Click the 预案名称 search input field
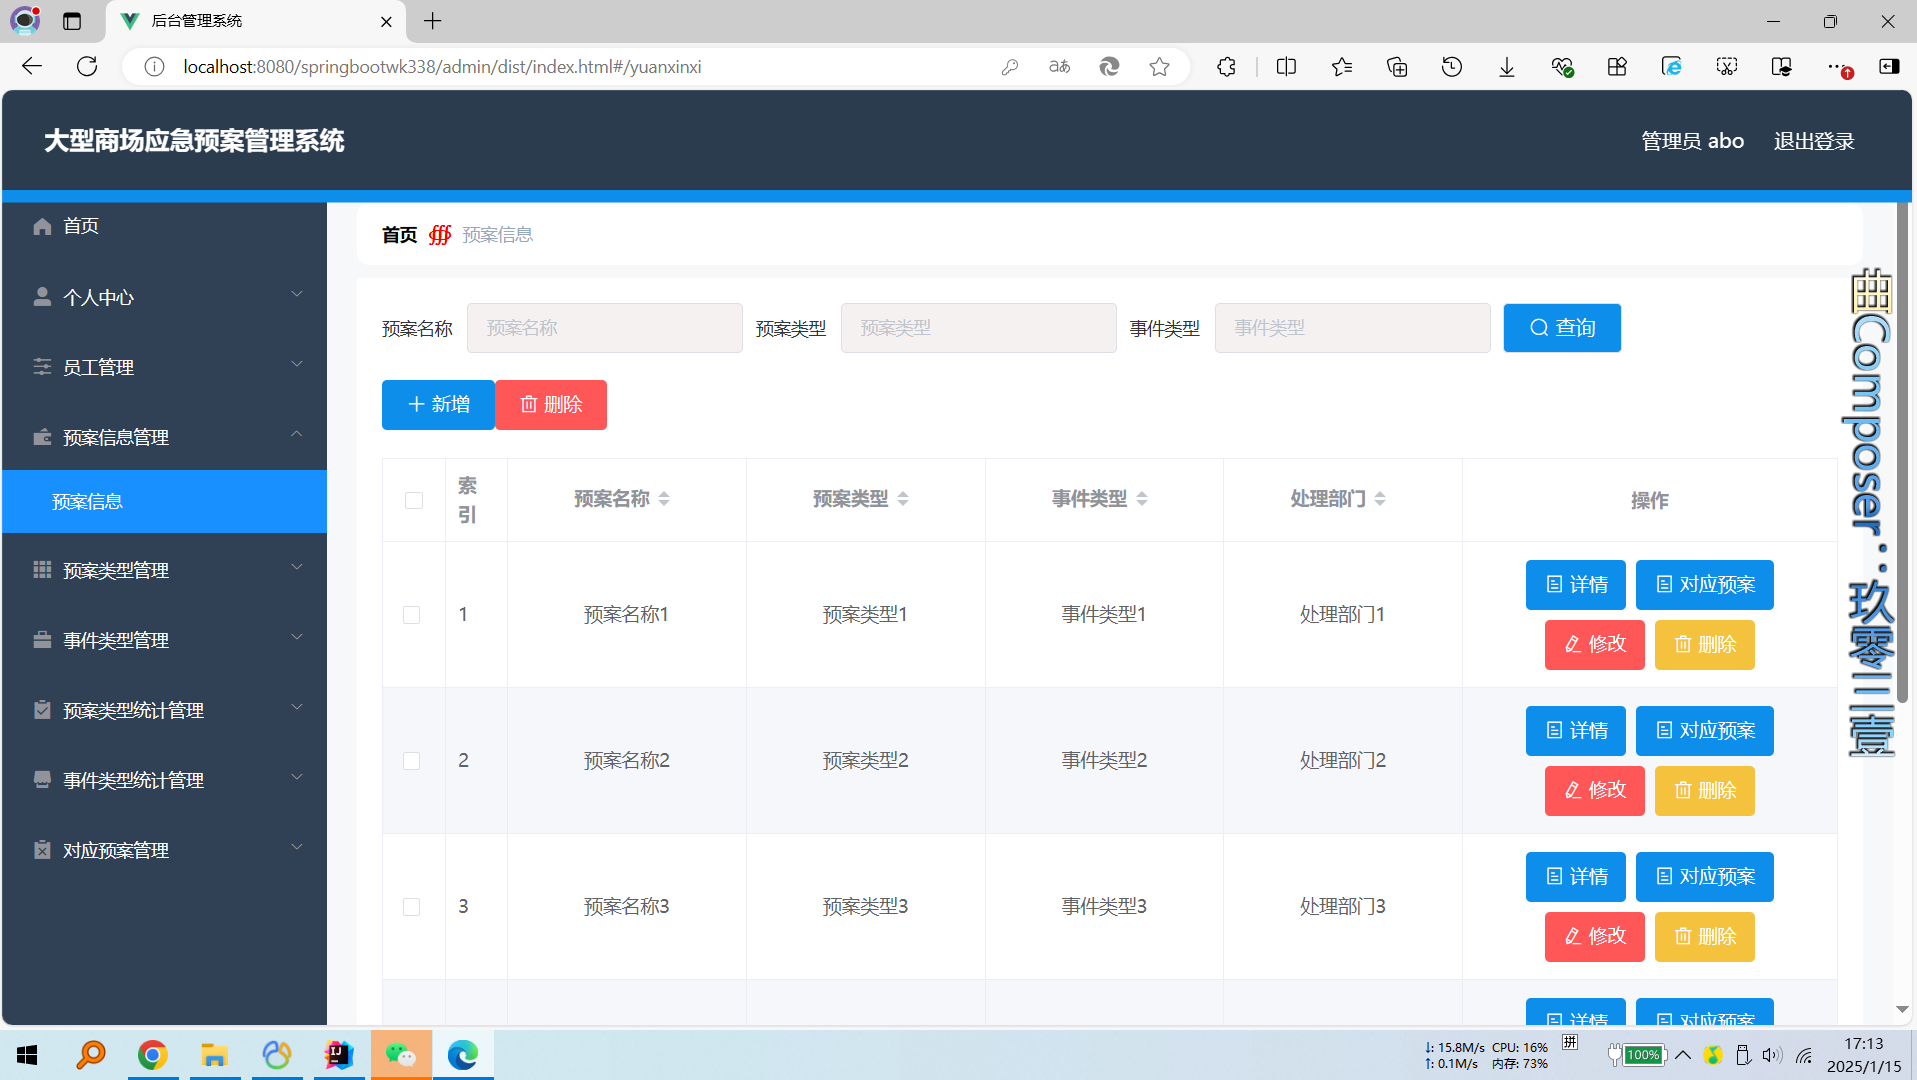 coord(604,328)
